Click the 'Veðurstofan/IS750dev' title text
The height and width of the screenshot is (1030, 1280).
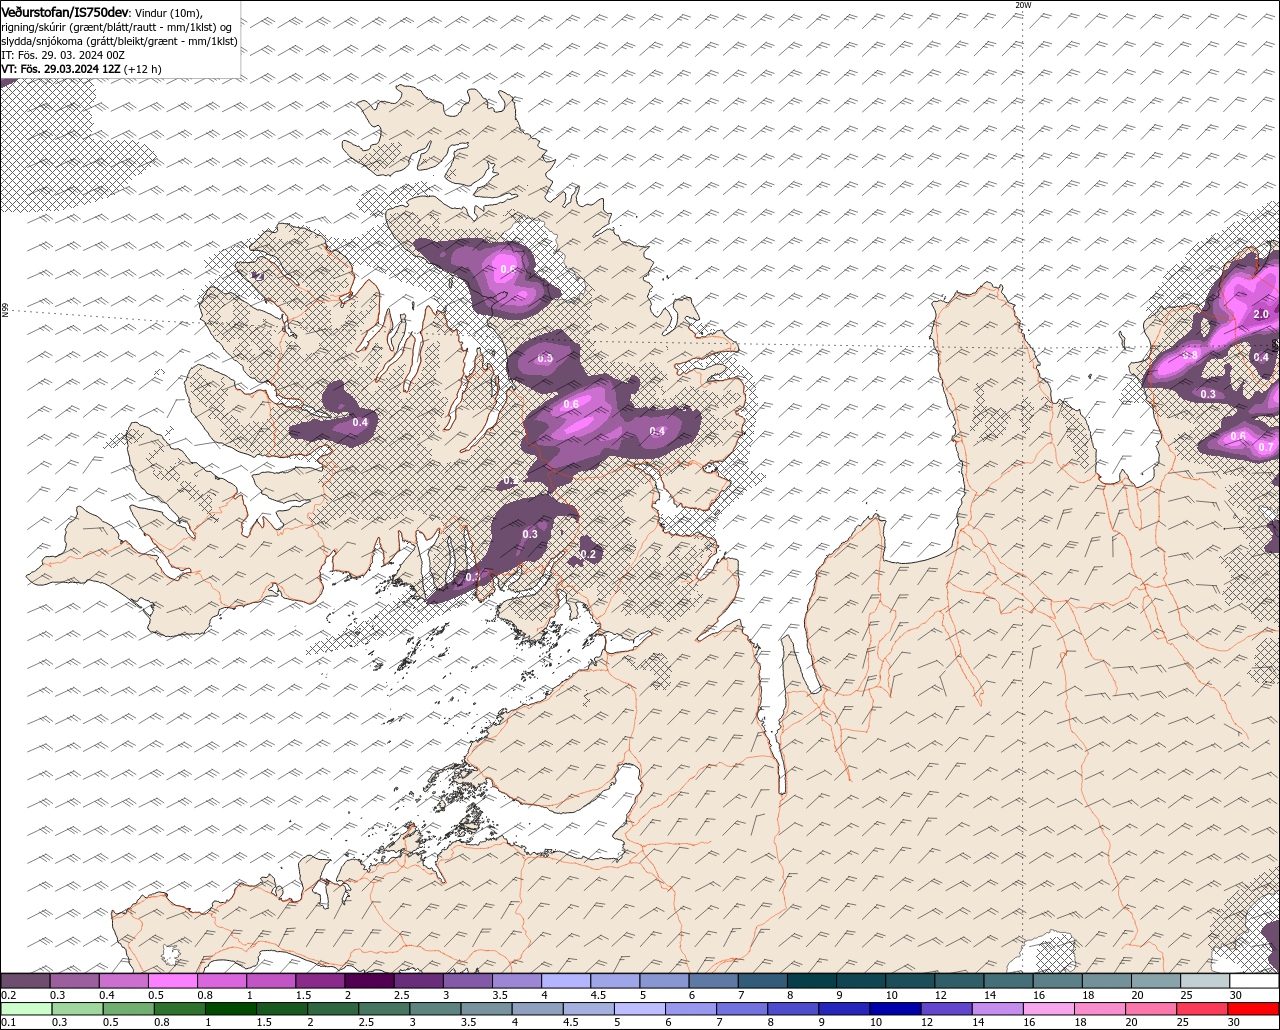click(x=65, y=11)
